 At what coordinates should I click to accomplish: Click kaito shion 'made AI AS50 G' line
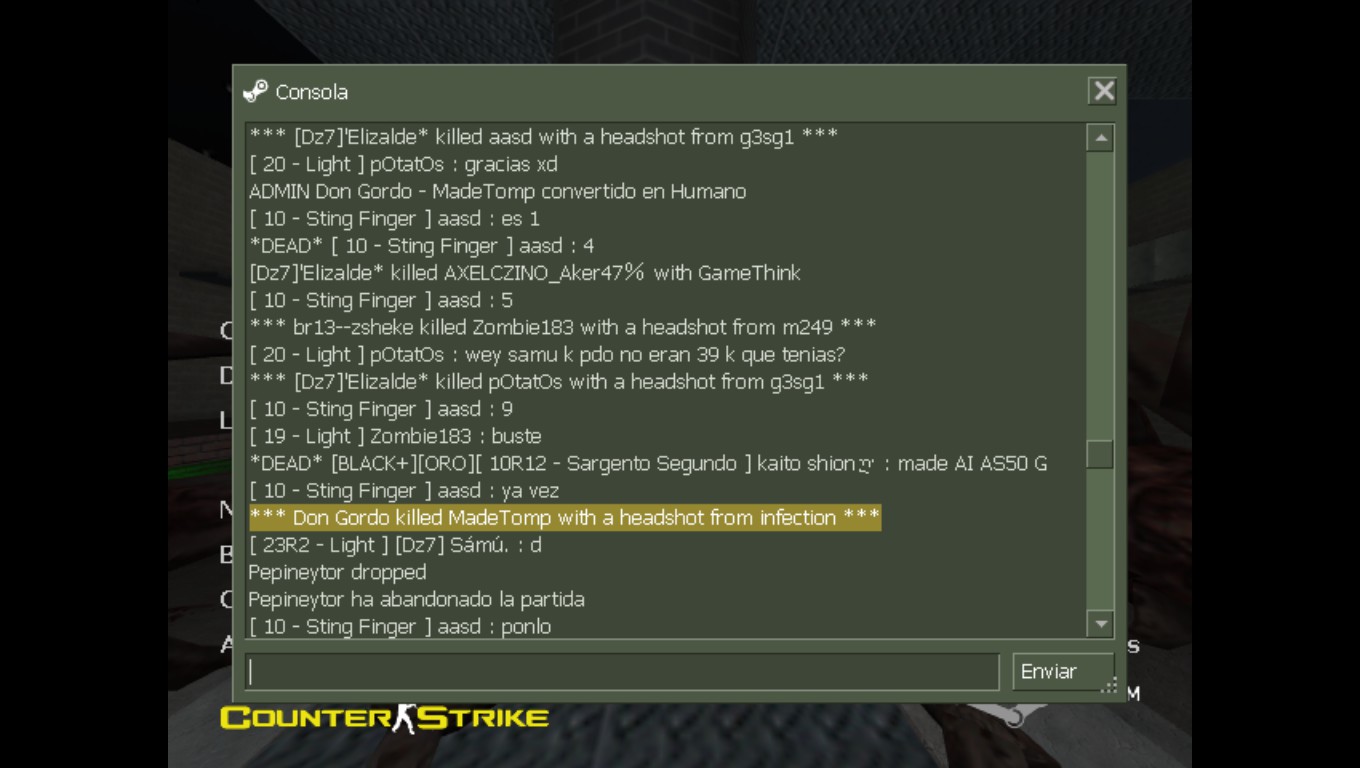tap(648, 464)
